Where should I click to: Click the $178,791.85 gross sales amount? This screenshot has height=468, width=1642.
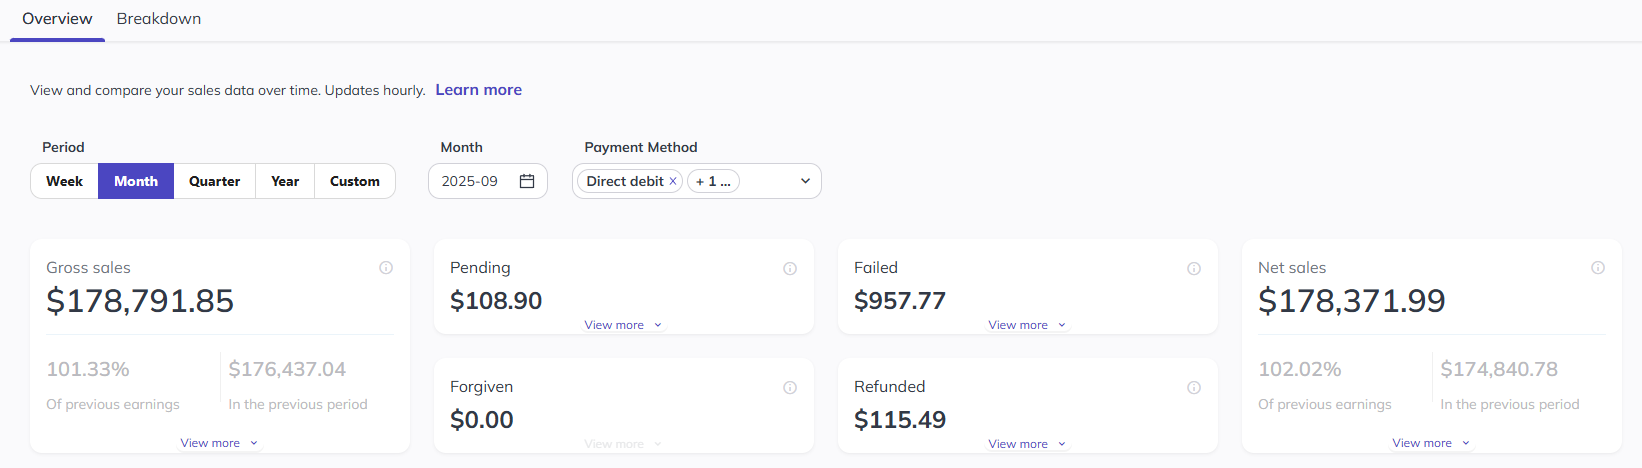pos(140,301)
